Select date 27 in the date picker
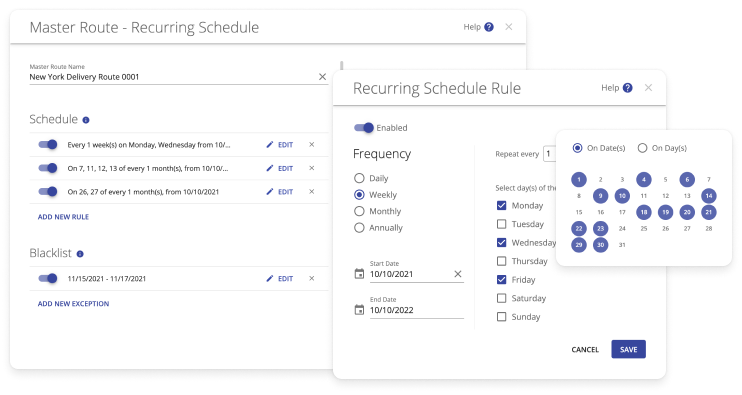The height and width of the screenshot is (395, 742). click(687, 228)
